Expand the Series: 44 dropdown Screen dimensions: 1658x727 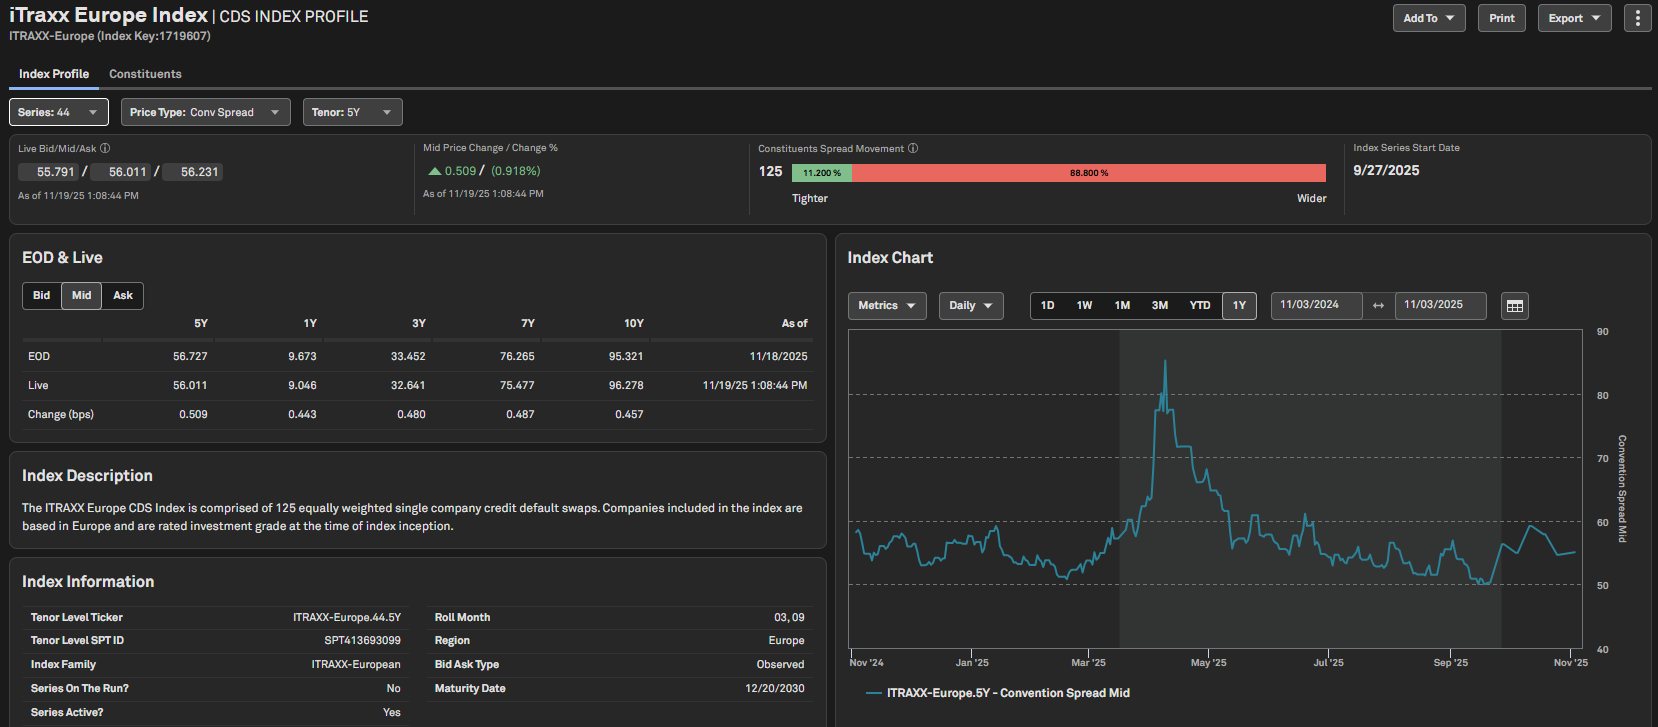[x=58, y=112]
